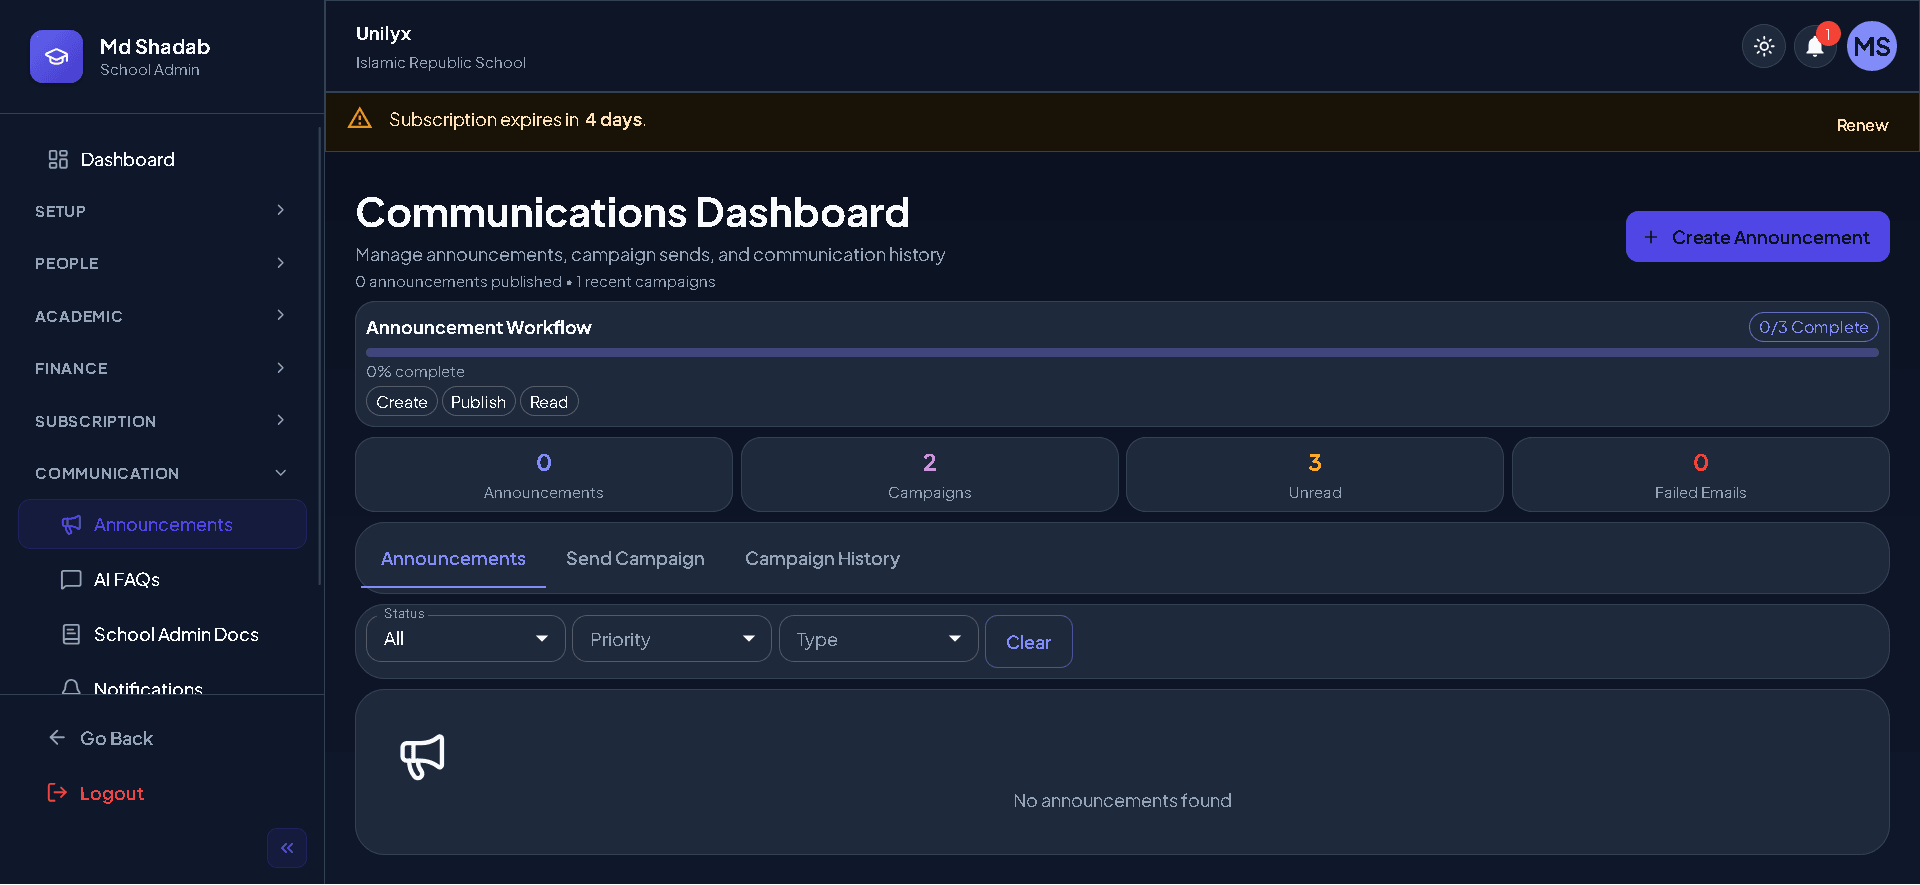Click the School Admin Docs document icon

point(71,634)
